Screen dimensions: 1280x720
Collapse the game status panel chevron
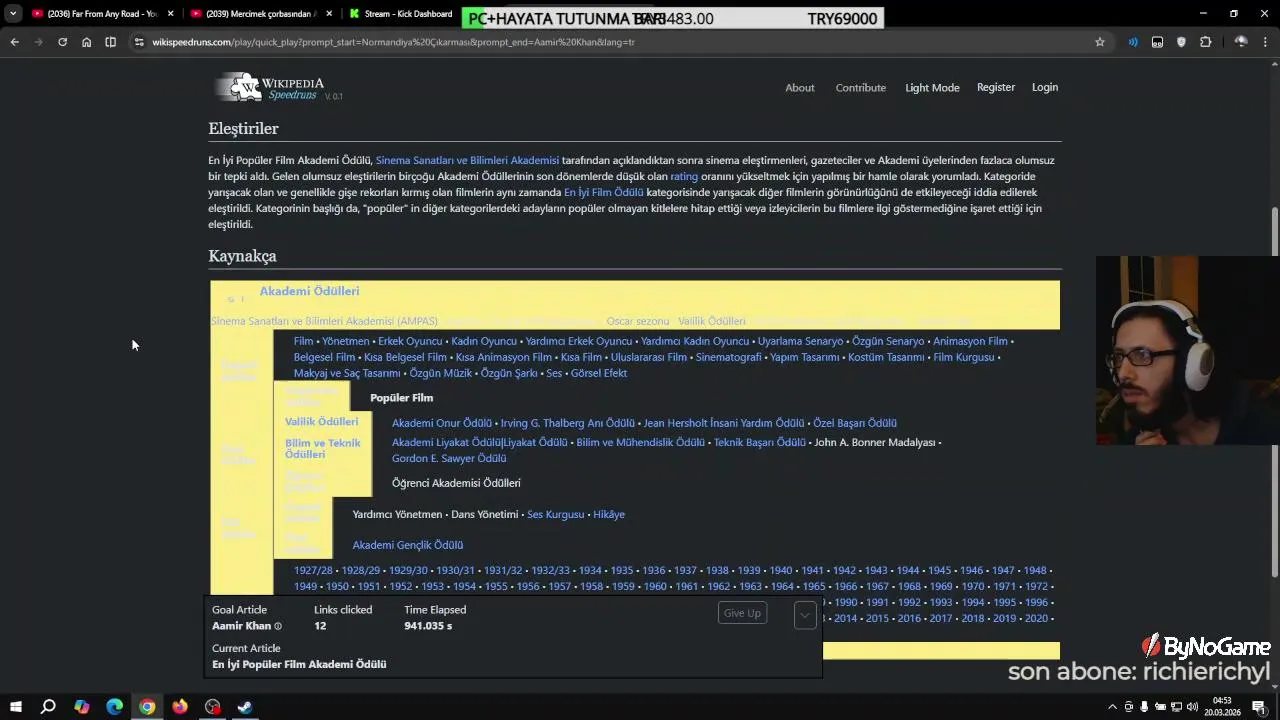click(805, 615)
